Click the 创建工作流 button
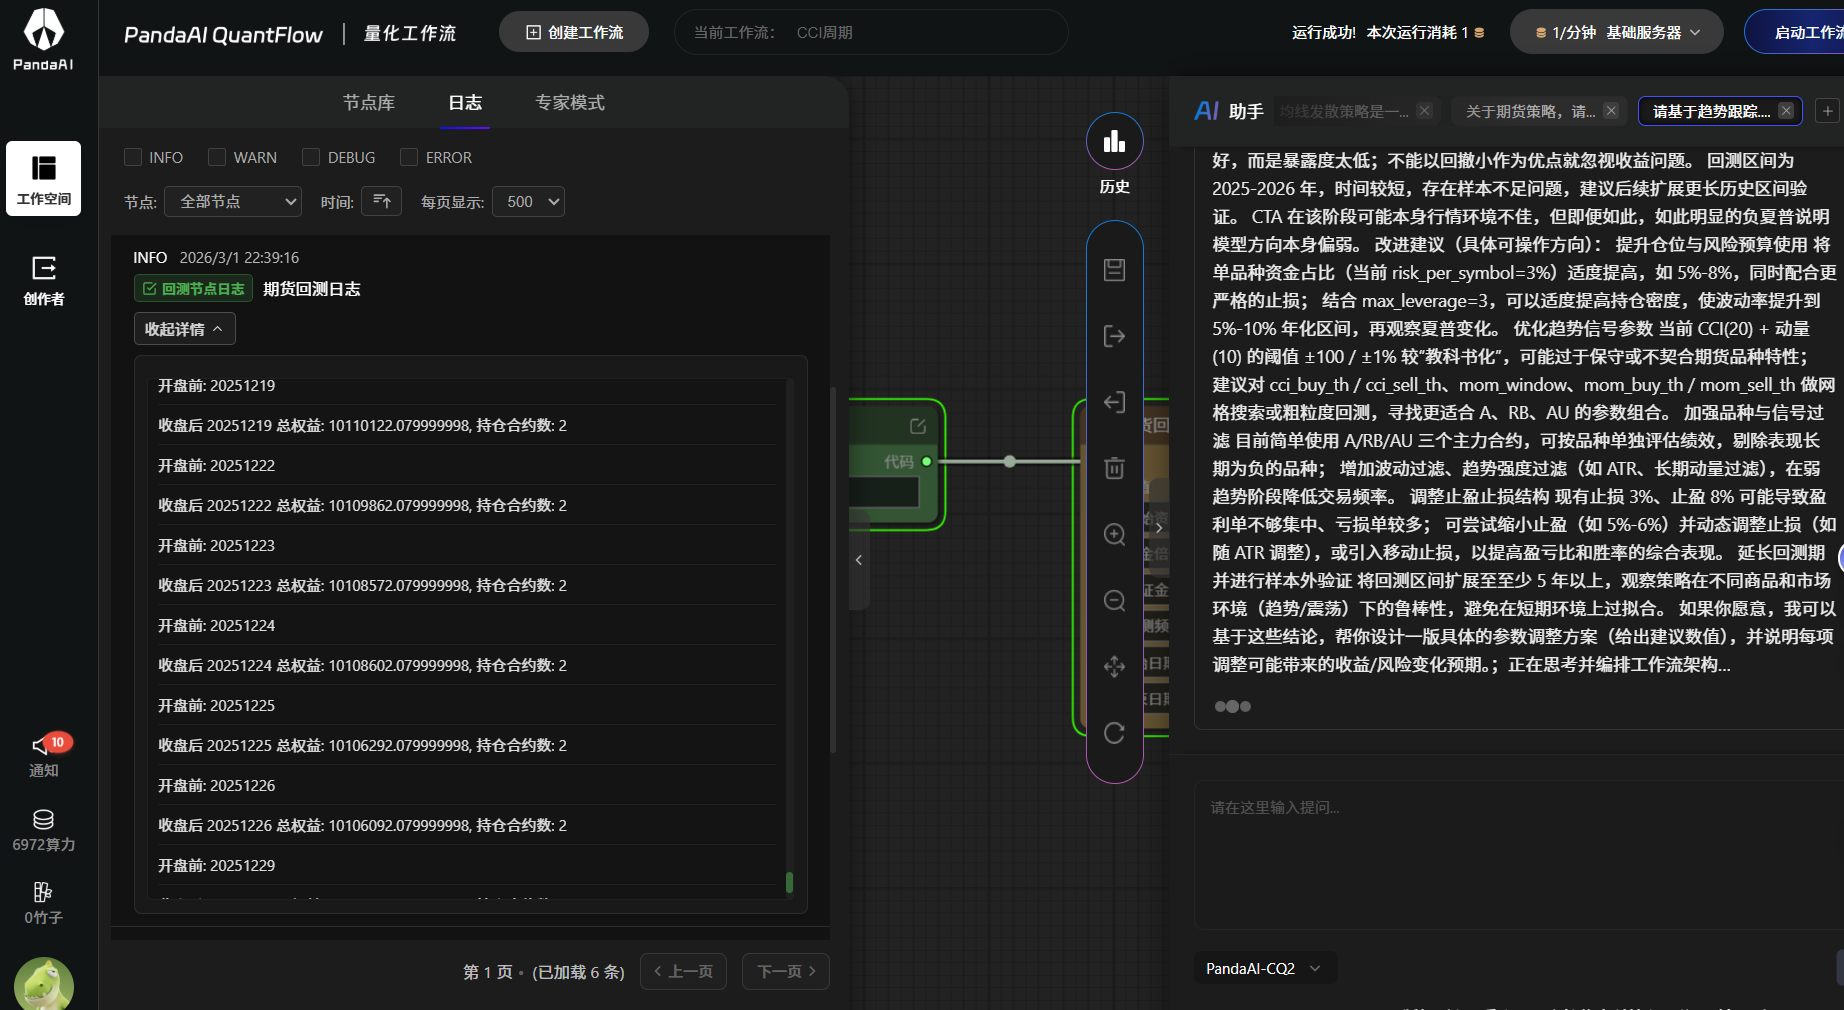This screenshot has width=1844, height=1010. (x=574, y=32)
